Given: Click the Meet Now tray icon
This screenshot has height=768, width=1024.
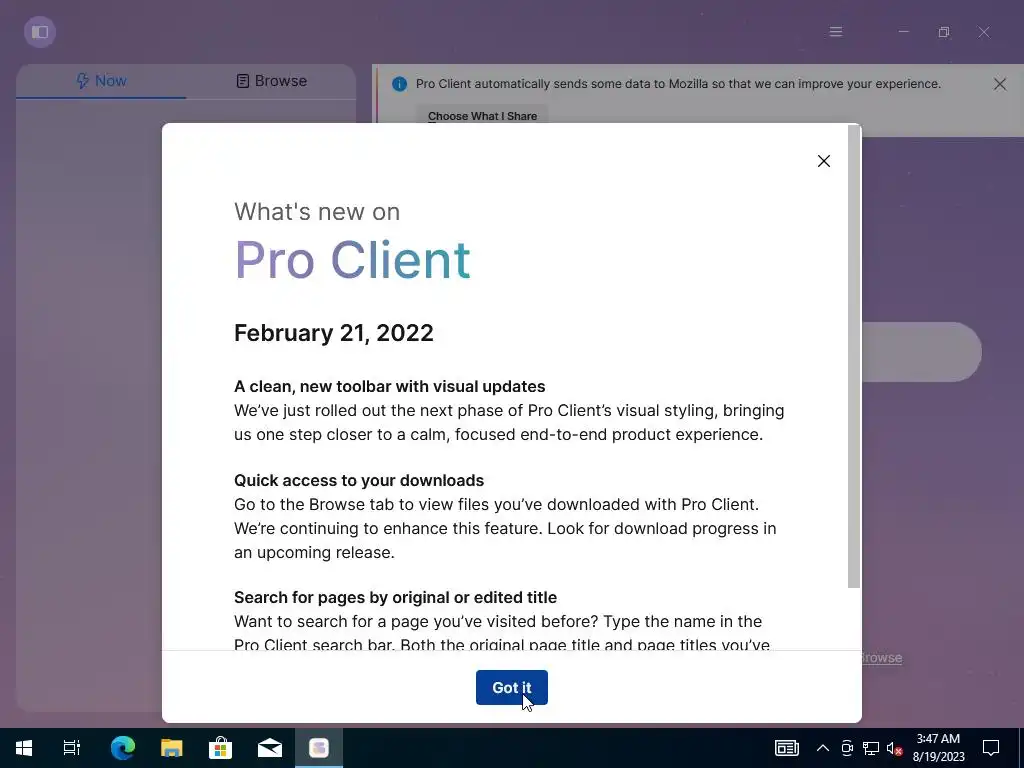Looking at the screenshot, I should 847,748.
